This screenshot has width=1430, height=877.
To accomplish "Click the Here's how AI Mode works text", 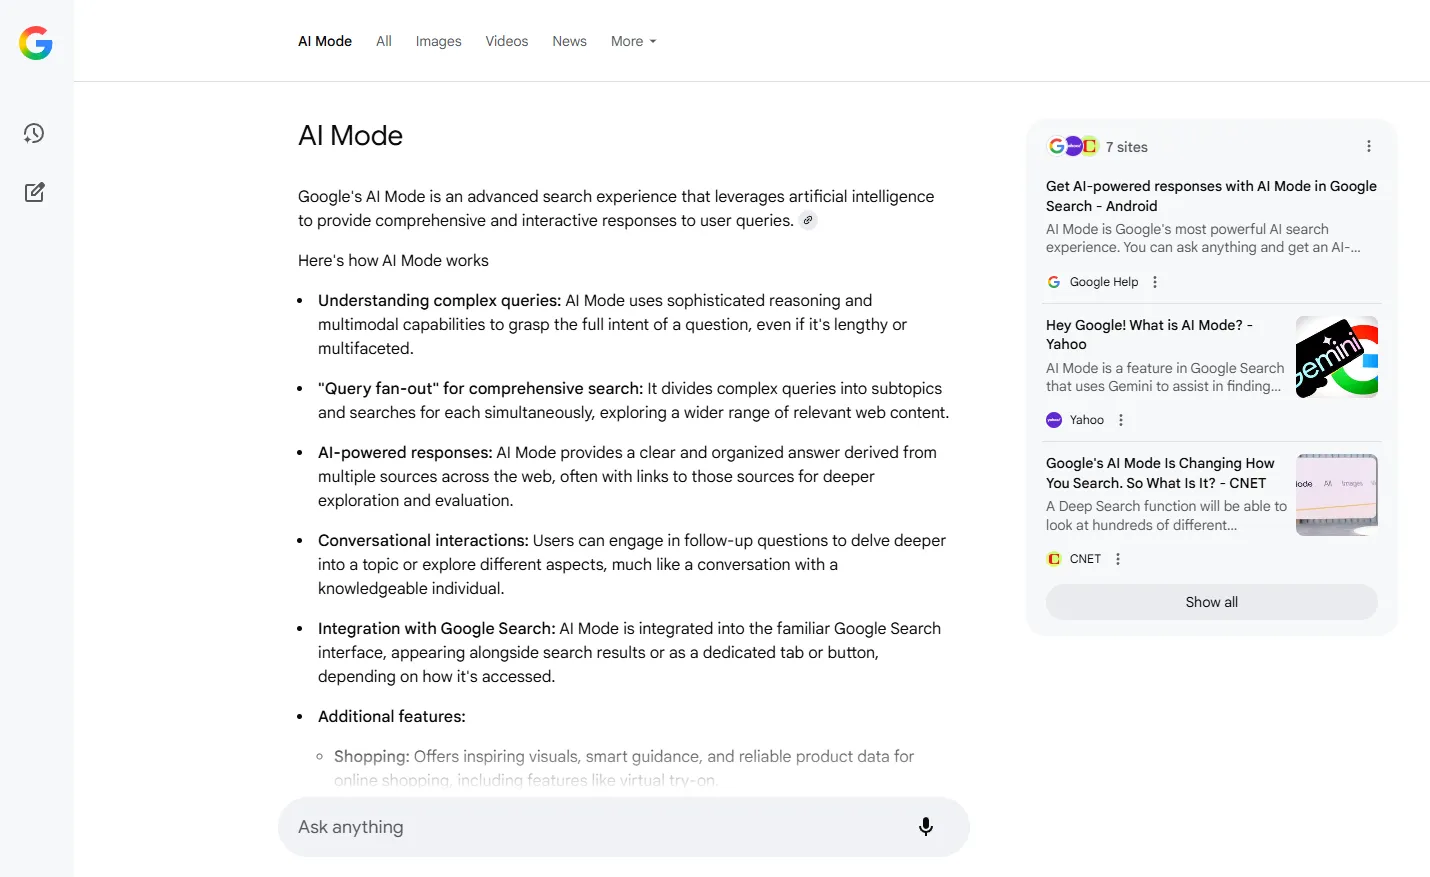I will (x=393, y=261).
